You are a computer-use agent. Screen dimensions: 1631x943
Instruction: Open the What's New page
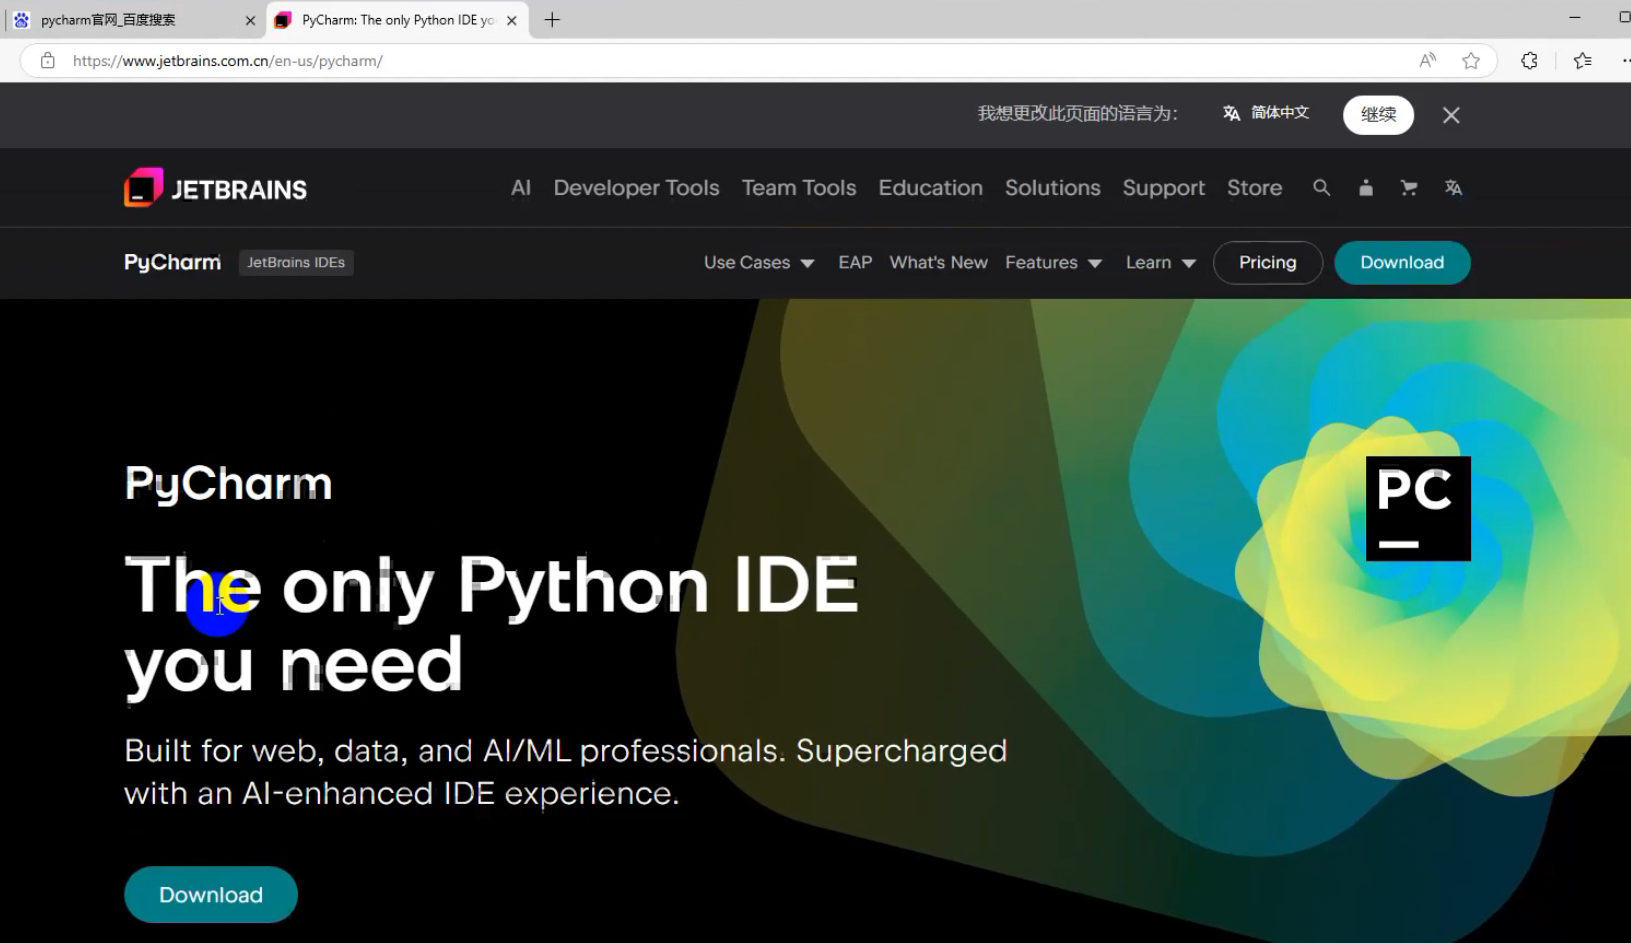pyautogui.click(x=938, y=262)
